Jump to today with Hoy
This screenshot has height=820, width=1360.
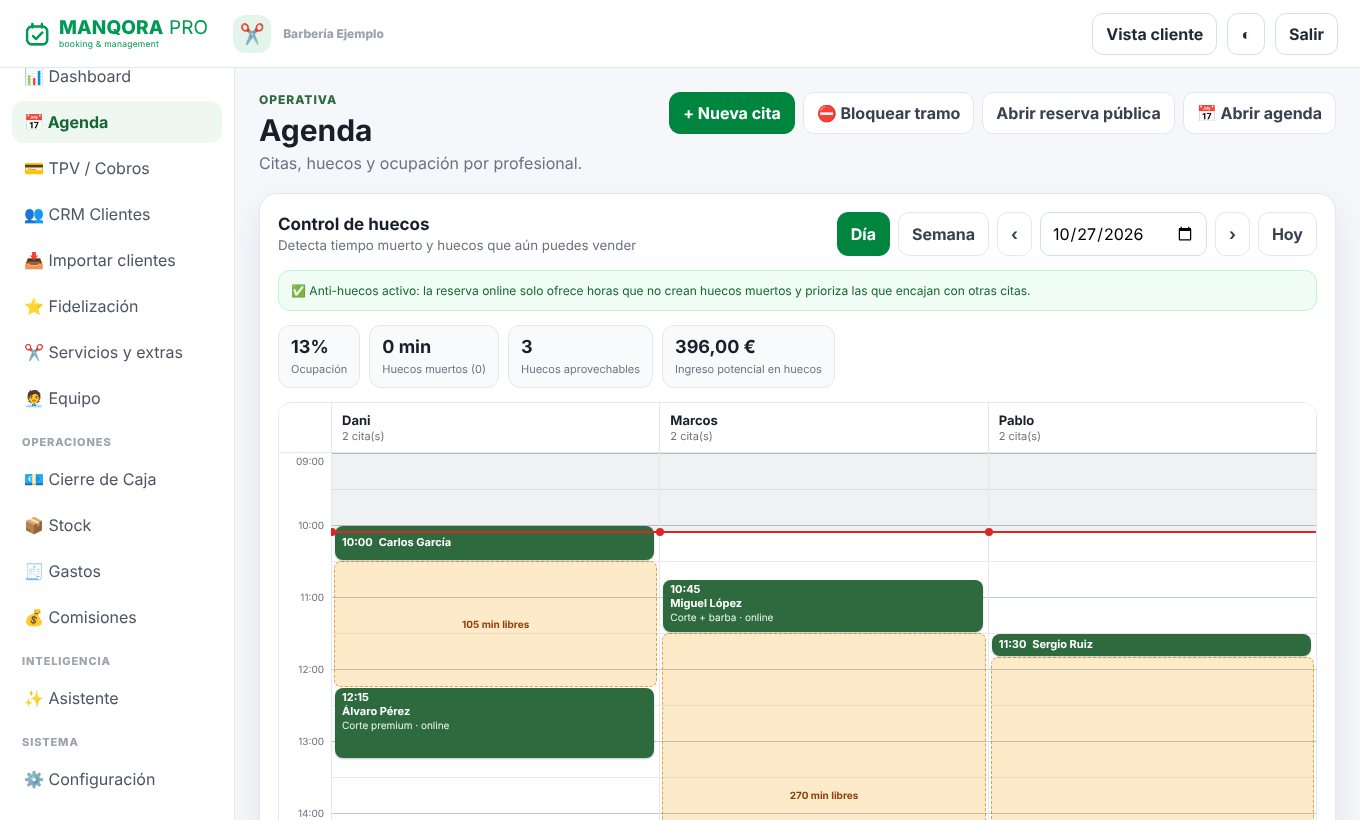[x=1287, y=234]
